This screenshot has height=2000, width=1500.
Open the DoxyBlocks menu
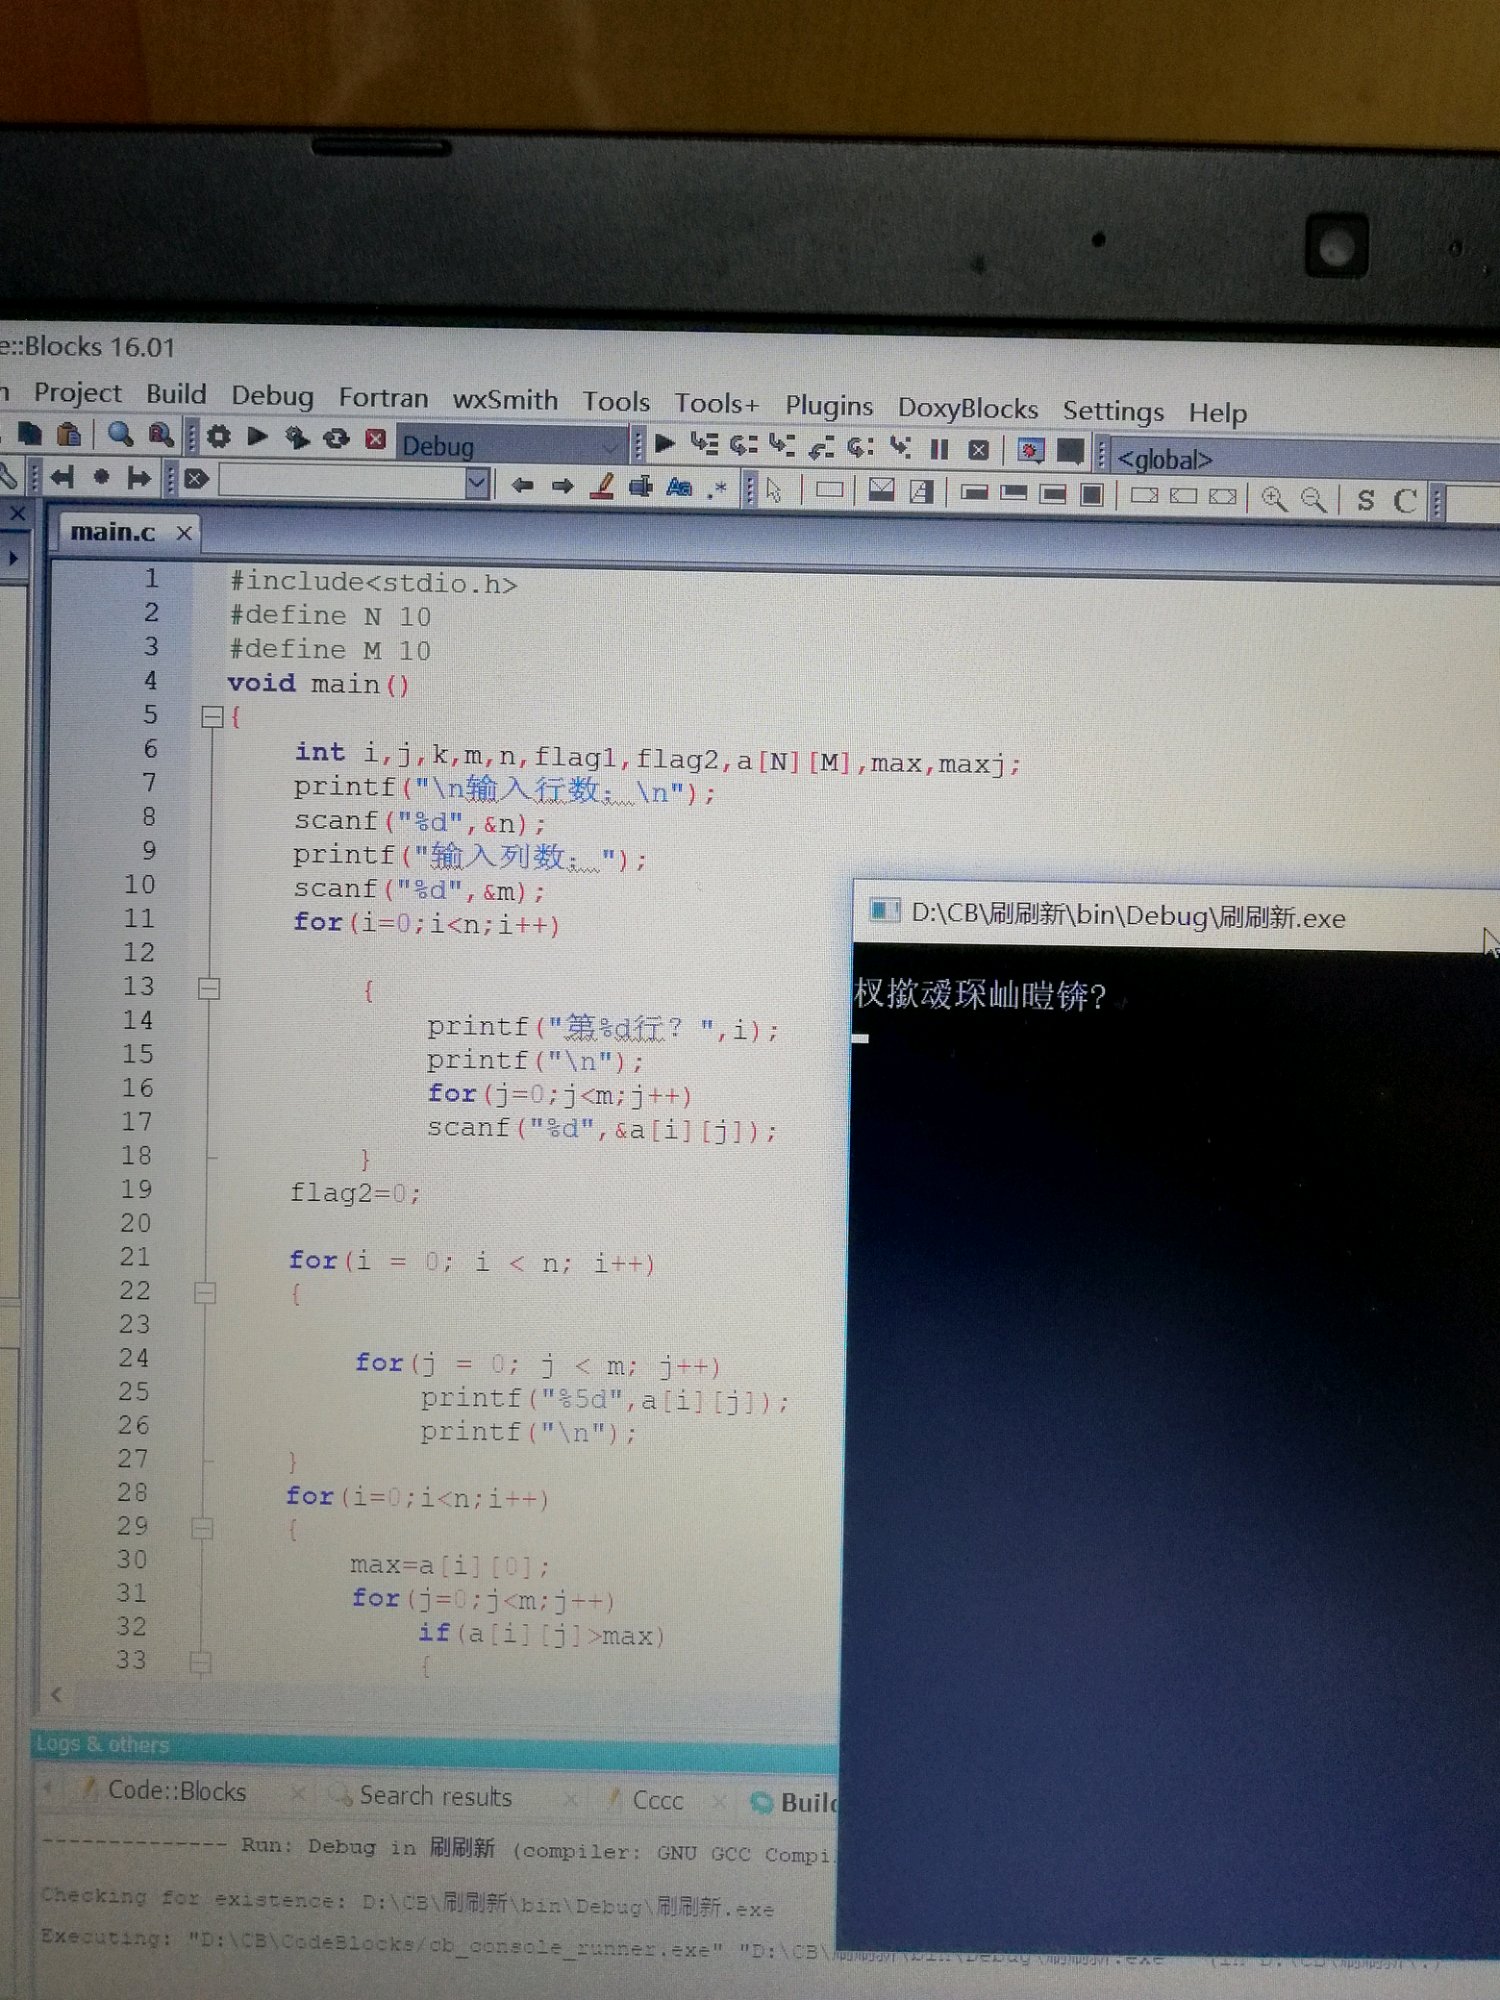tap(967, 409)
